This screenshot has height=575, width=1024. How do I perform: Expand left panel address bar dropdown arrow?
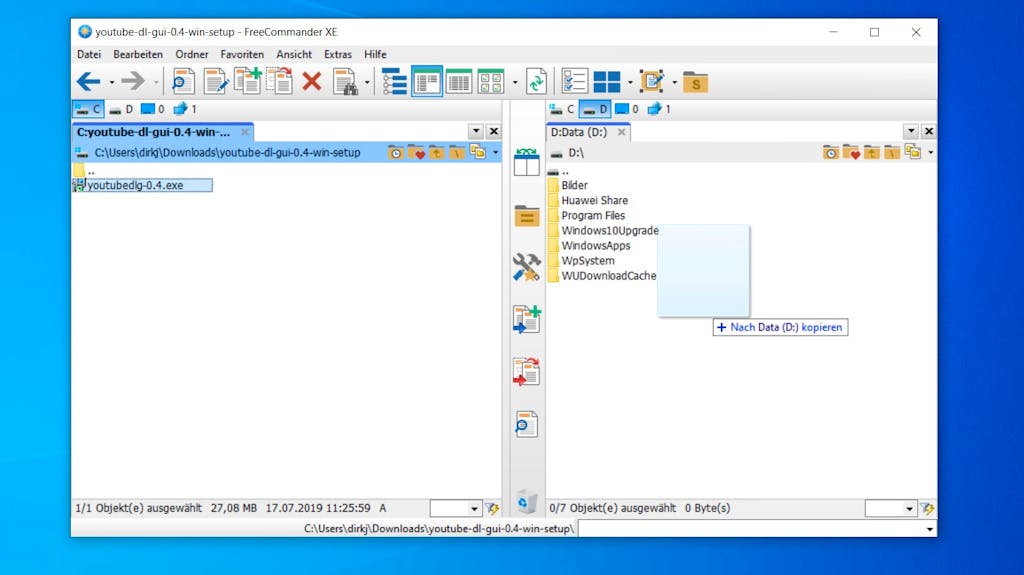point(496,153)
